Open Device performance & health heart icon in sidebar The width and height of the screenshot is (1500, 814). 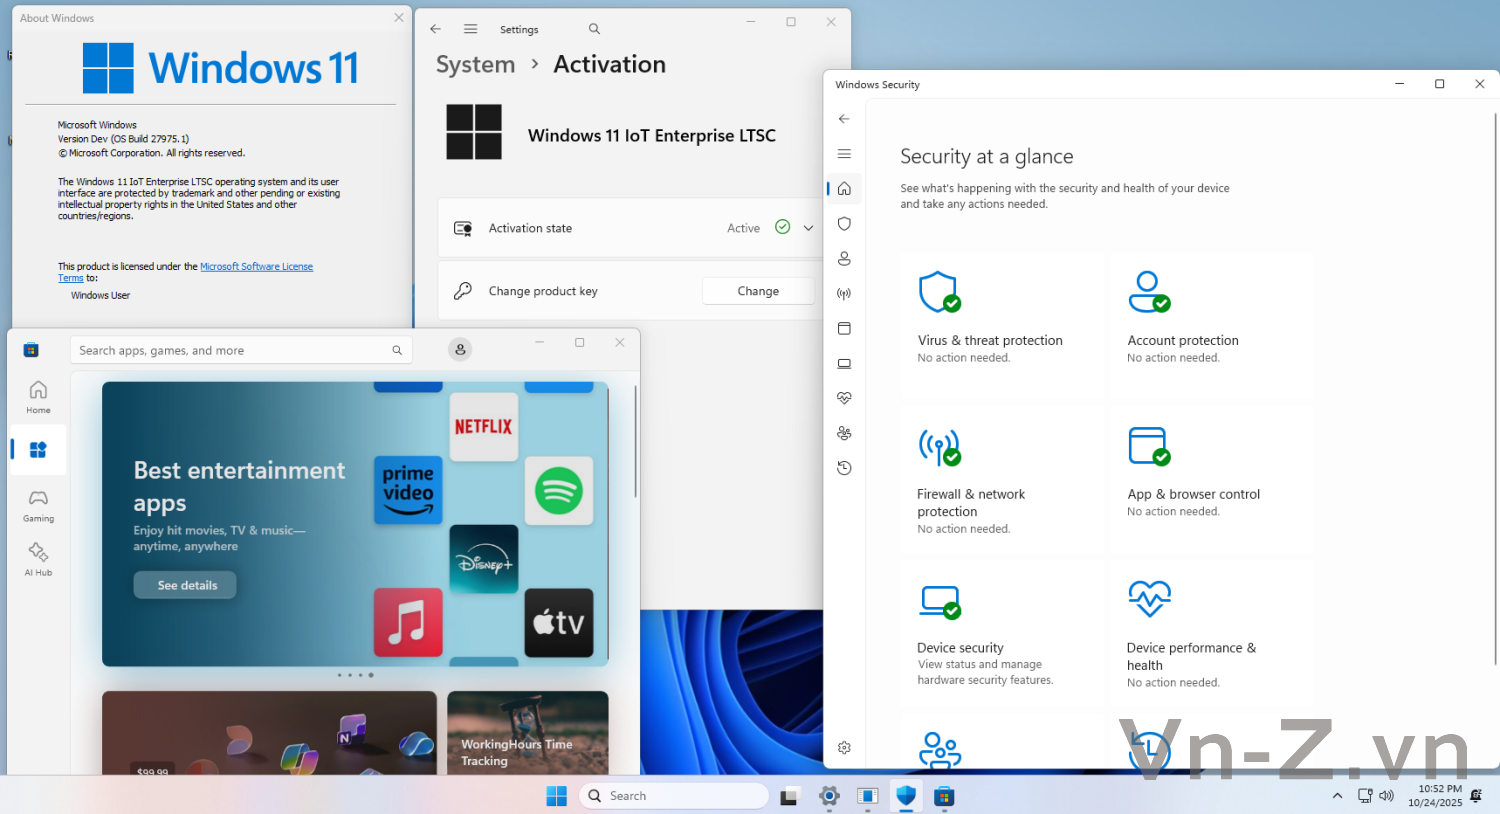(844, 398)
